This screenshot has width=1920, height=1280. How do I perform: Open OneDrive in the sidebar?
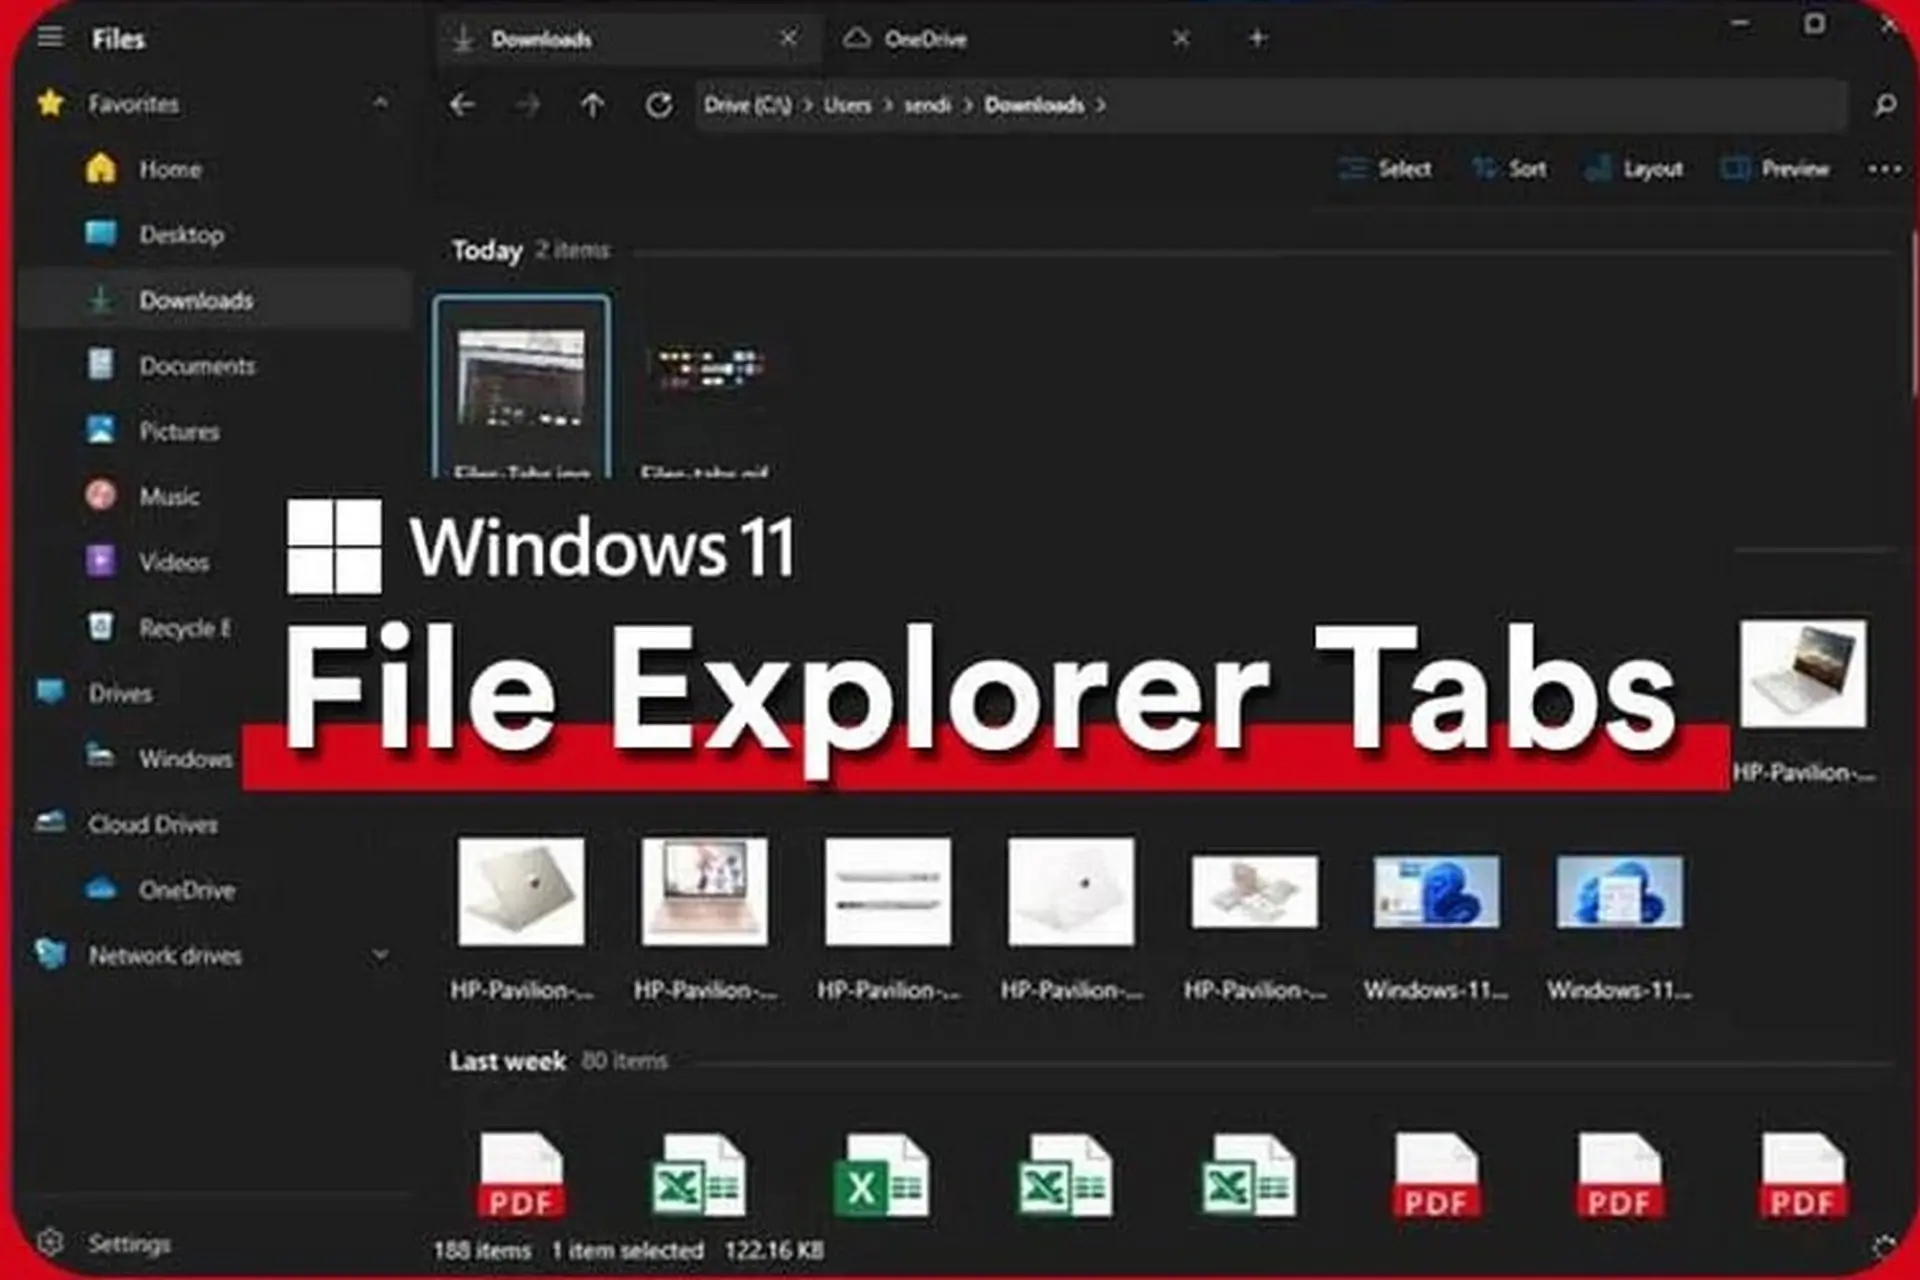187,890
